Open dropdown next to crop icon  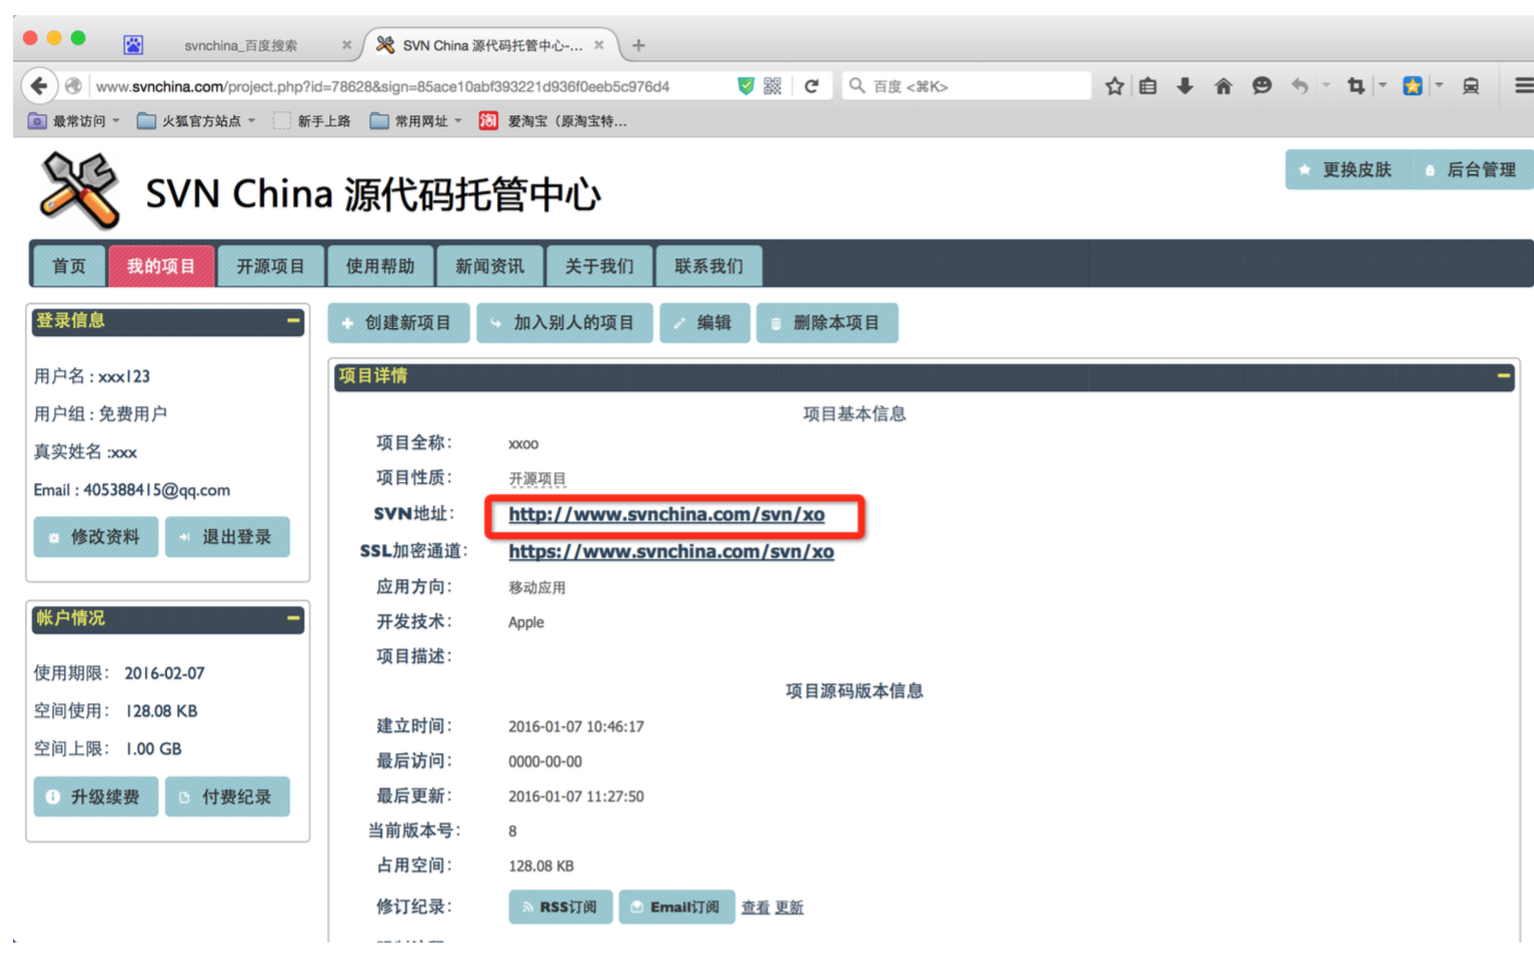tap(1383, 86)
